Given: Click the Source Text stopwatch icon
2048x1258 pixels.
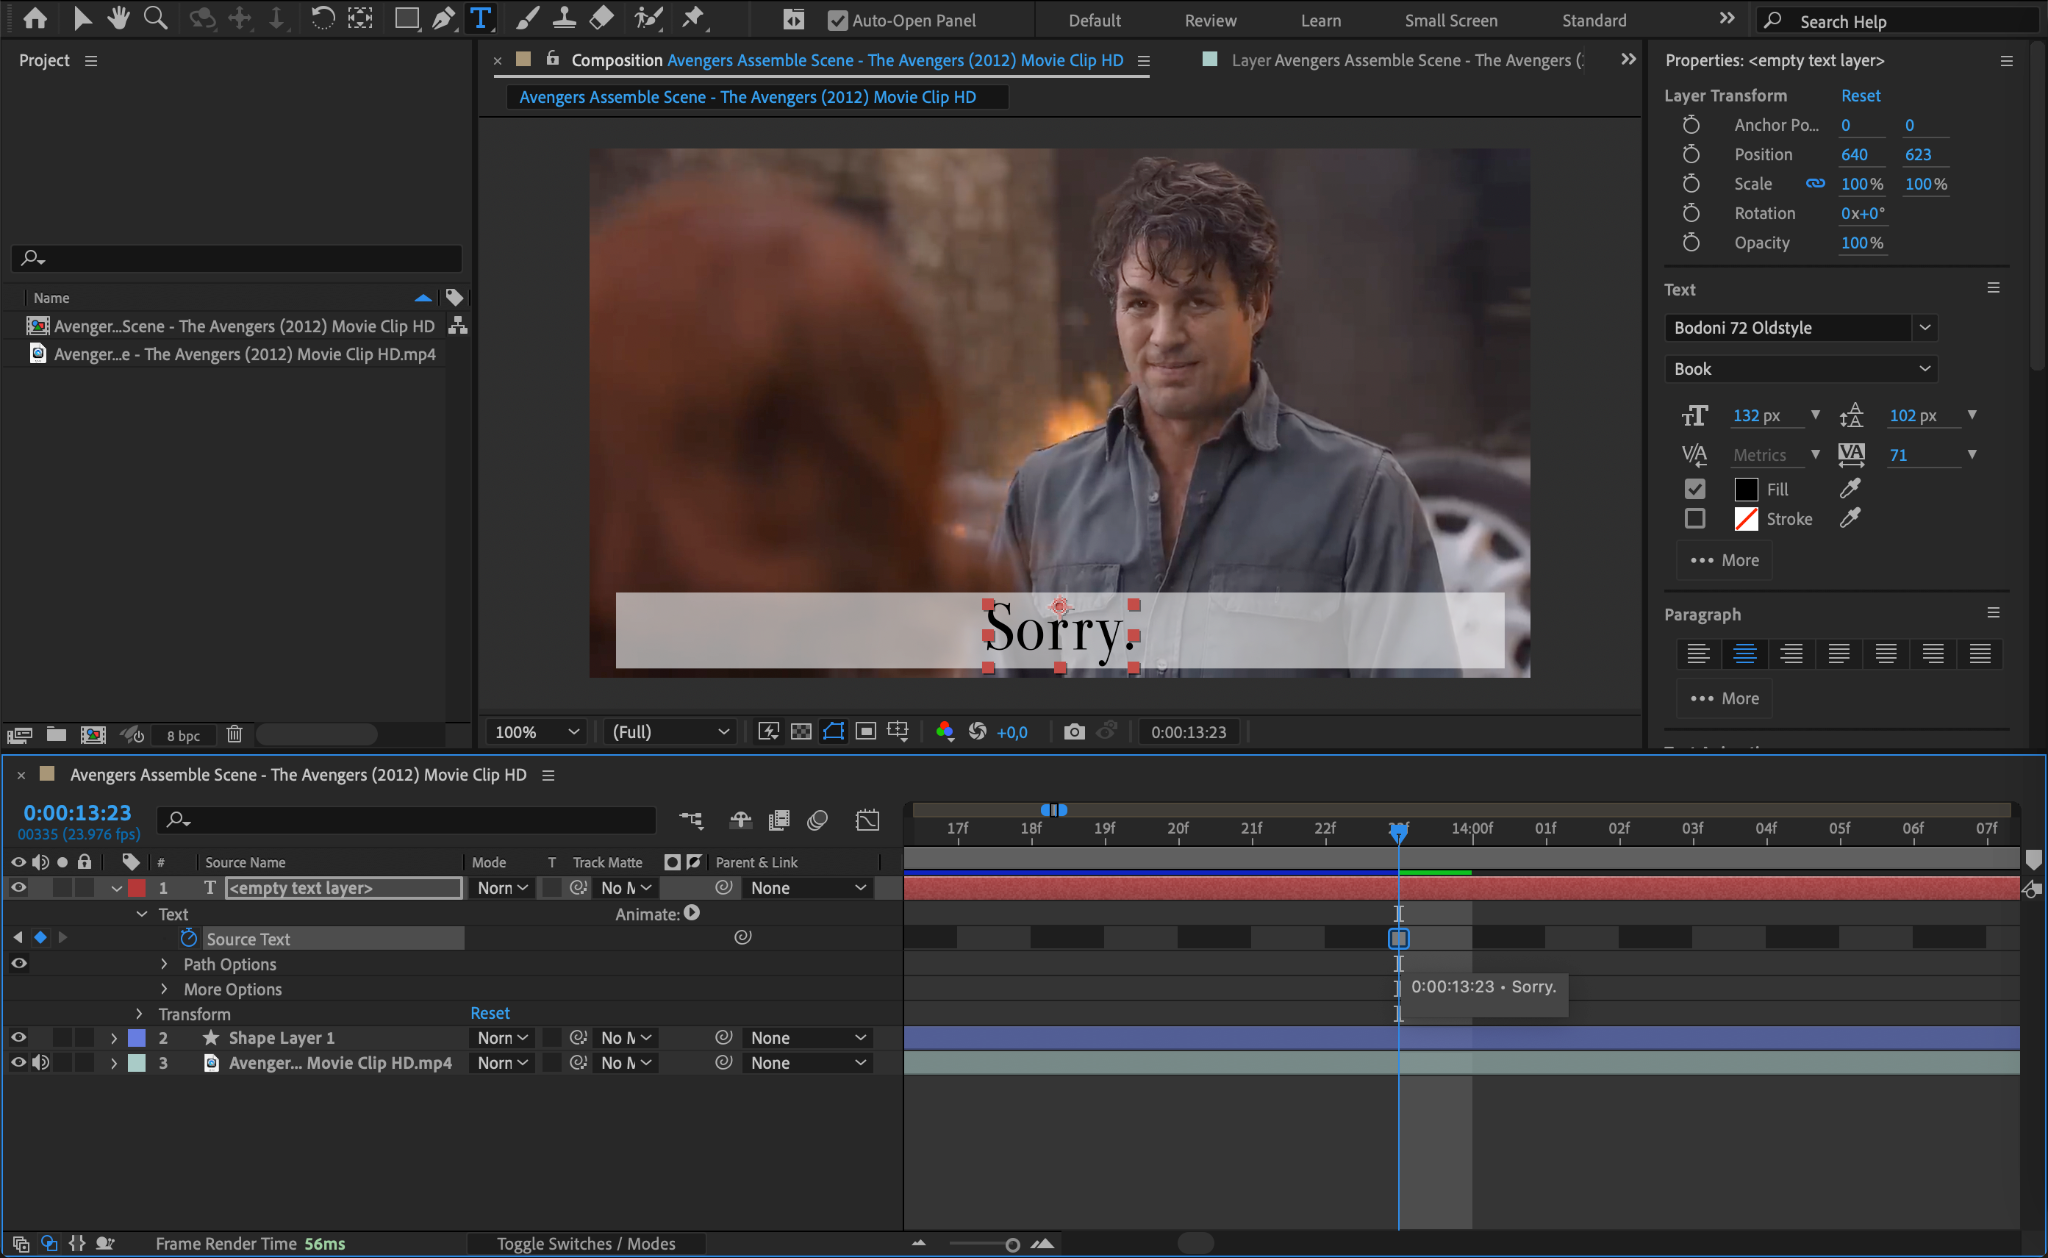Looking at the screenshot, I should coord(188,938).
